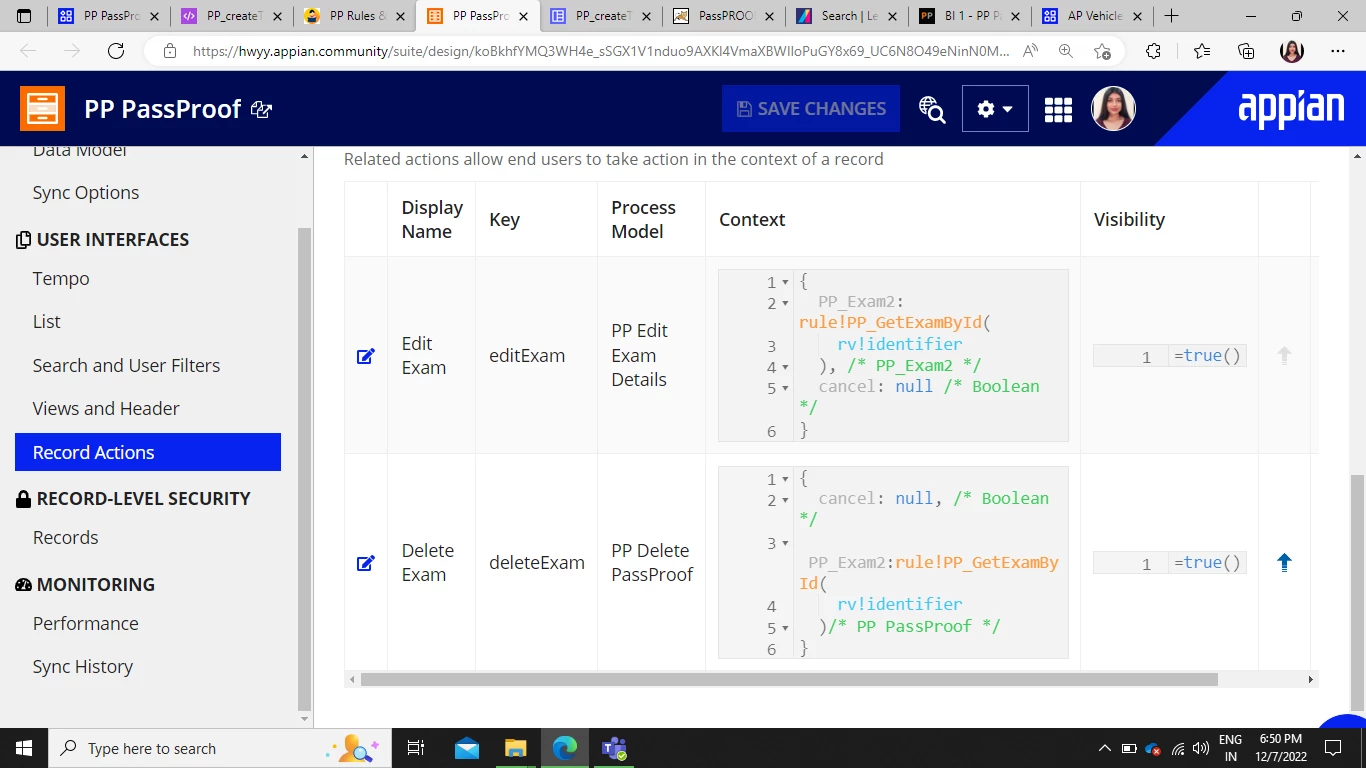The height and width of the screenshot is (768, 1366).
Task: Click the sidebar scroll down arrow
Action: click(x=305, y=718)
